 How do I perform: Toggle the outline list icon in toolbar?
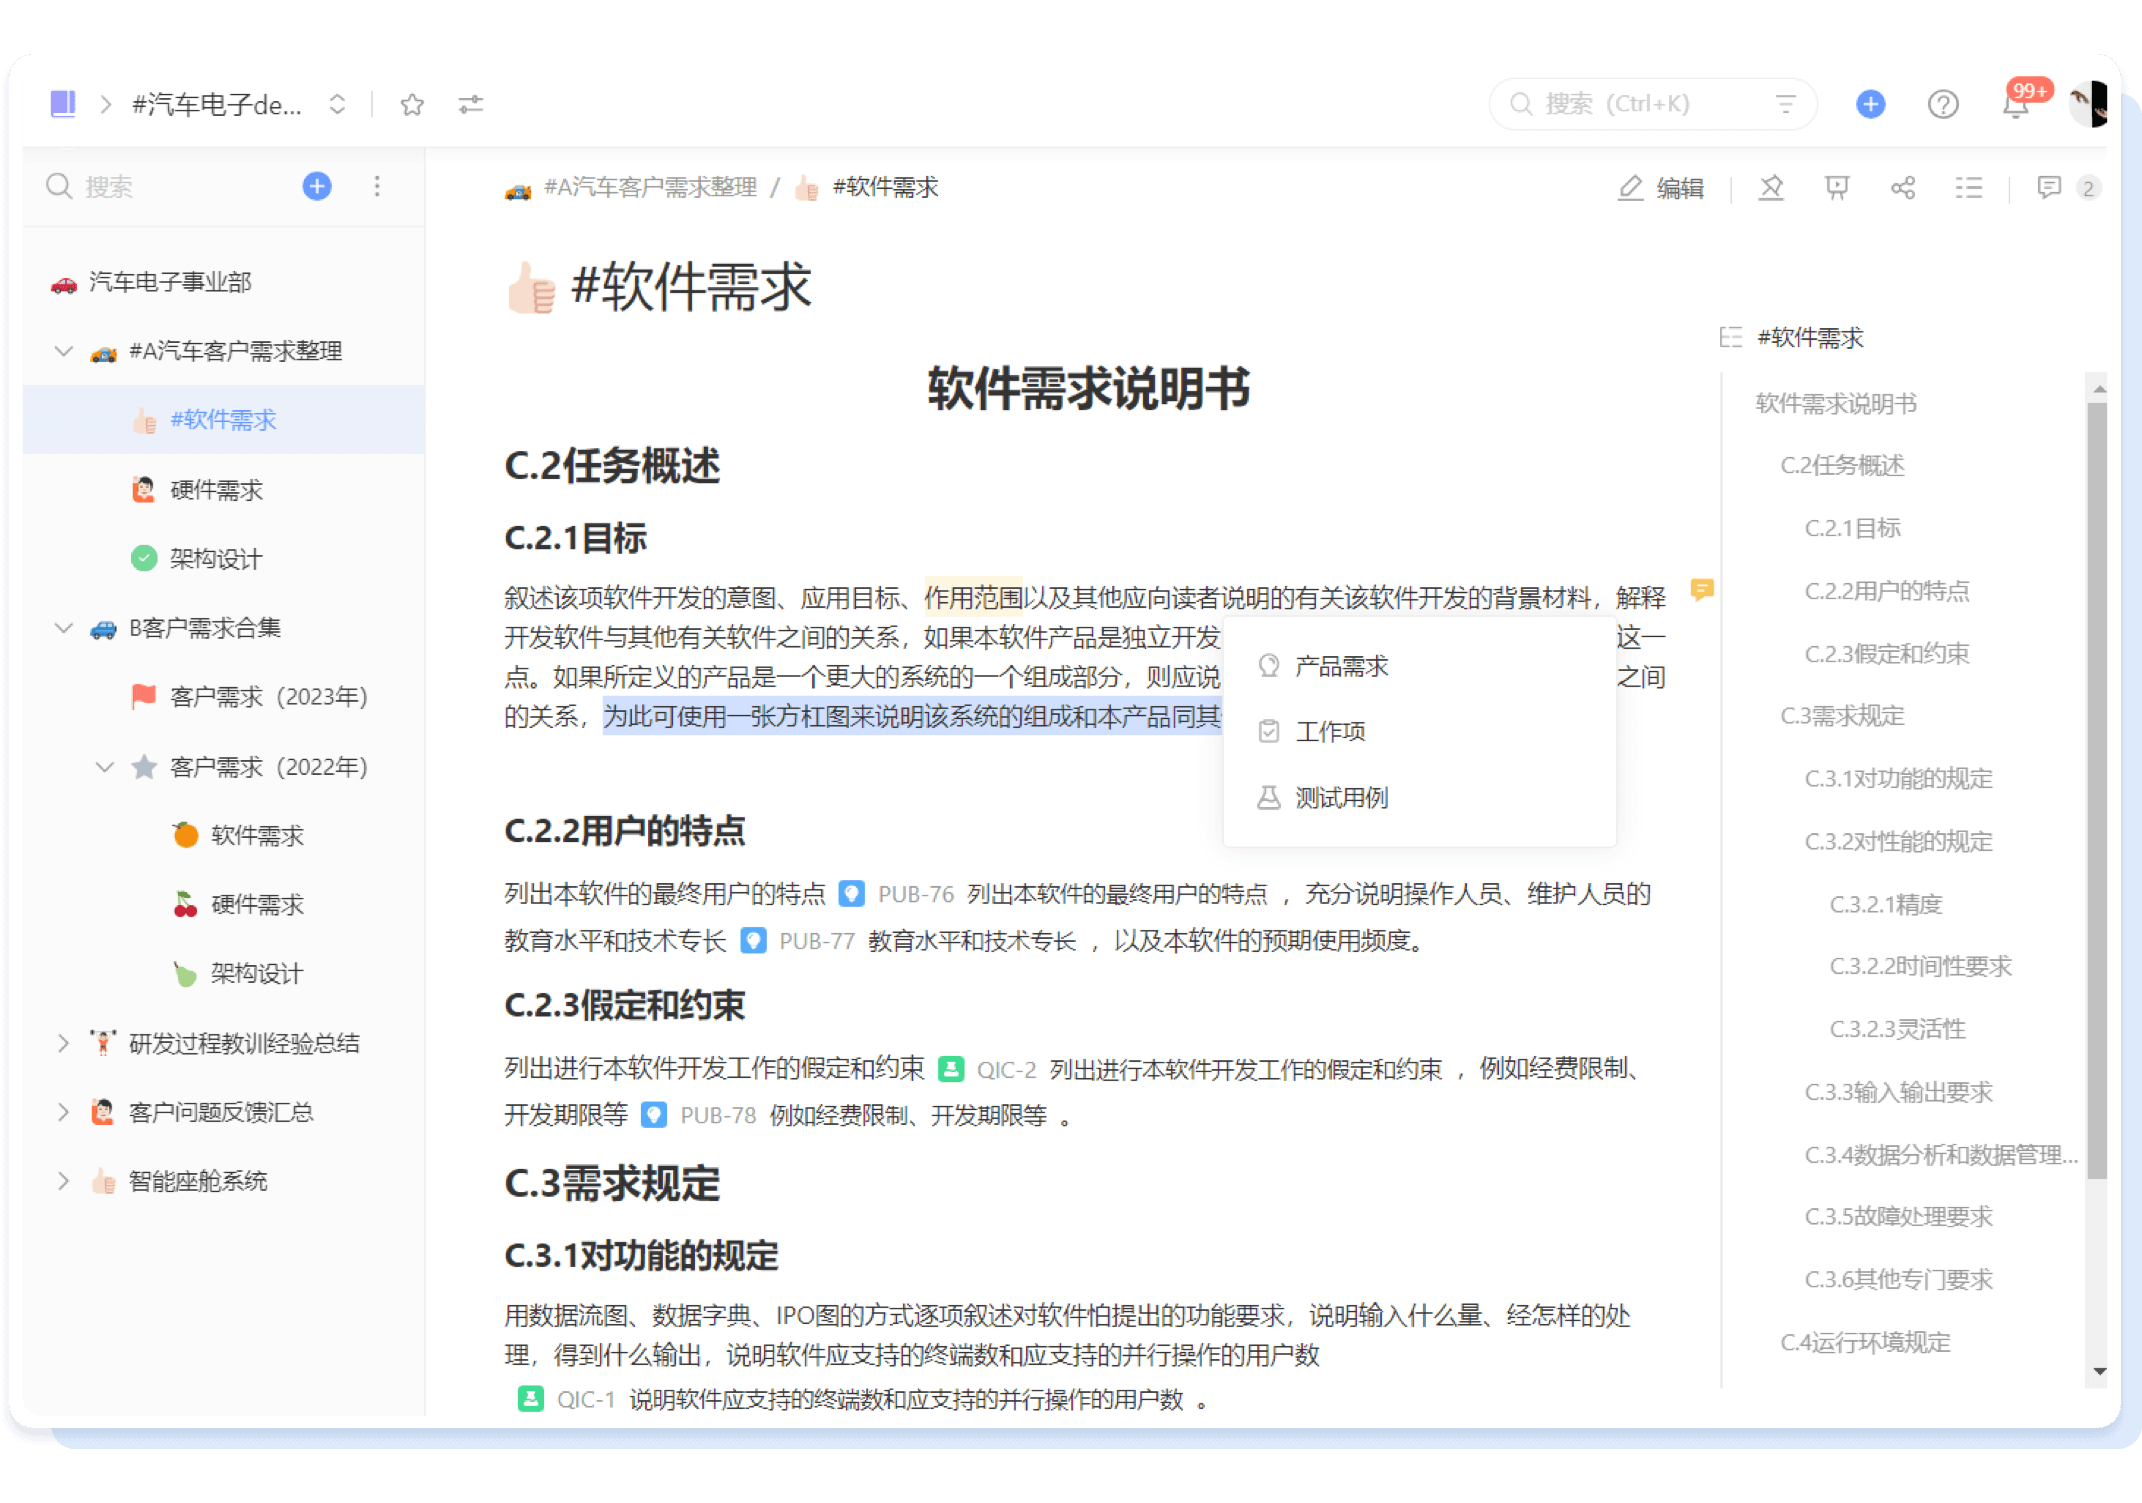click(1969, 188)
